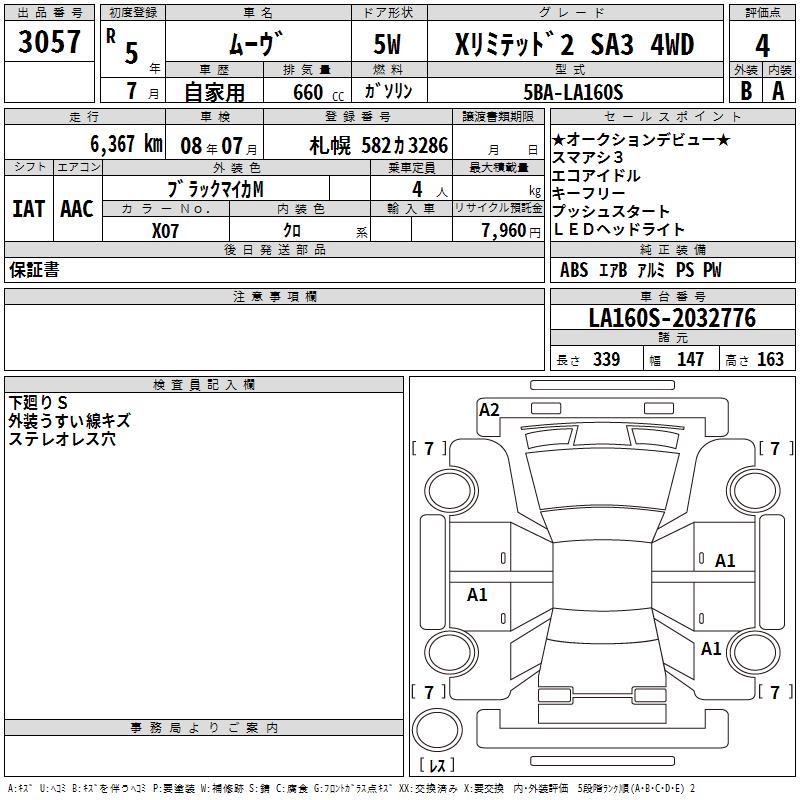Screen dimensions: 800x800
Task: Click the damage code legend line
Action: [351, 789]
